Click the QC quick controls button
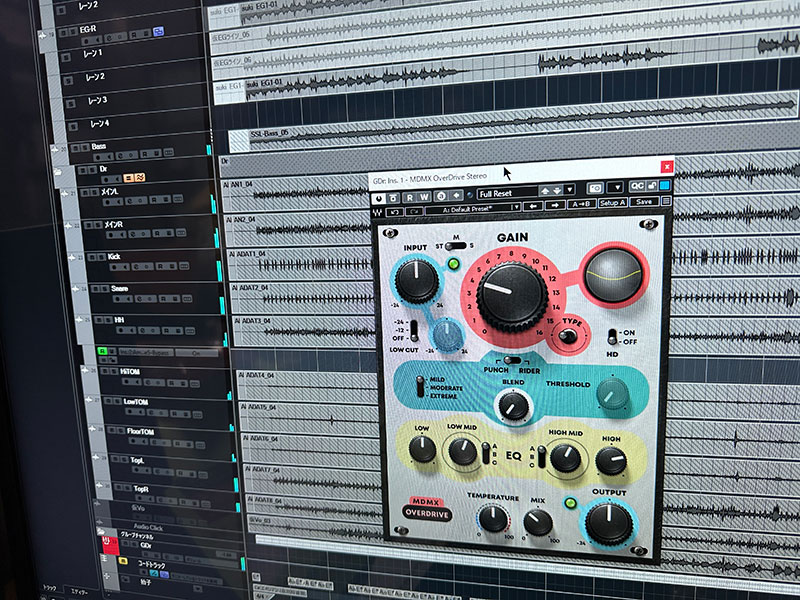 (x=637, y=186)
